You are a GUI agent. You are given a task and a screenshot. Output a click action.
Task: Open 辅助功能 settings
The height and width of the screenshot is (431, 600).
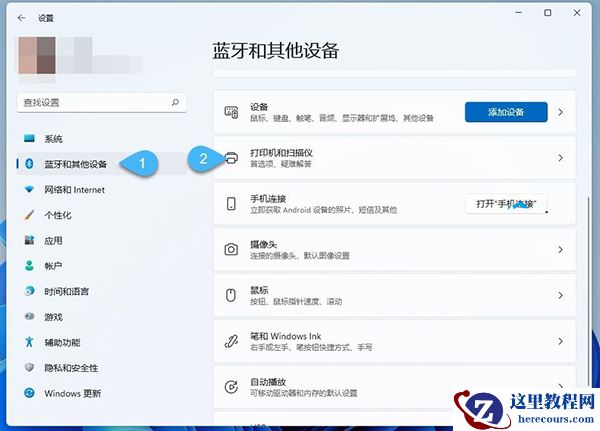(62, 342)
